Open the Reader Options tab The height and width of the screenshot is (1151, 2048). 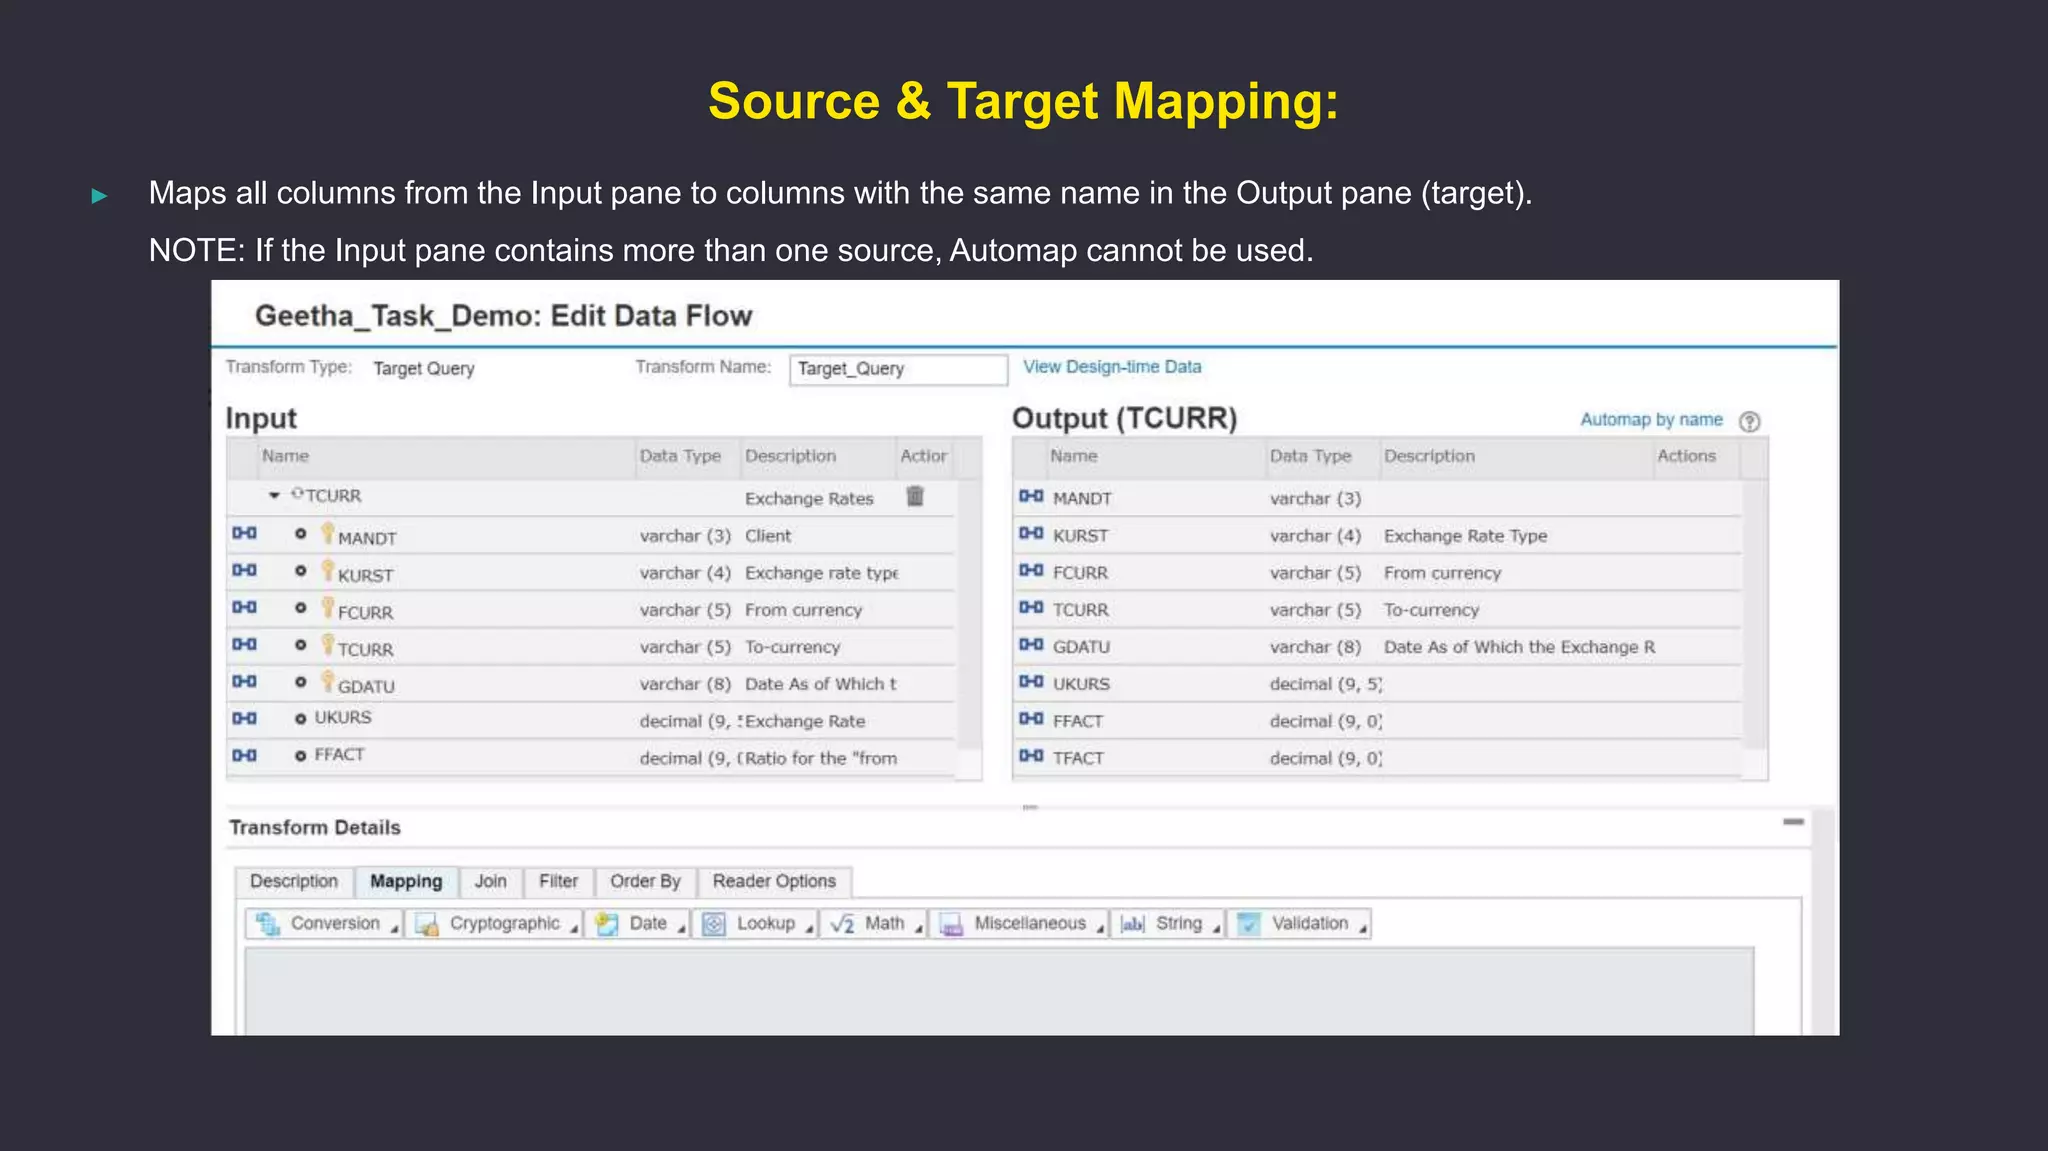click(774, 881)
